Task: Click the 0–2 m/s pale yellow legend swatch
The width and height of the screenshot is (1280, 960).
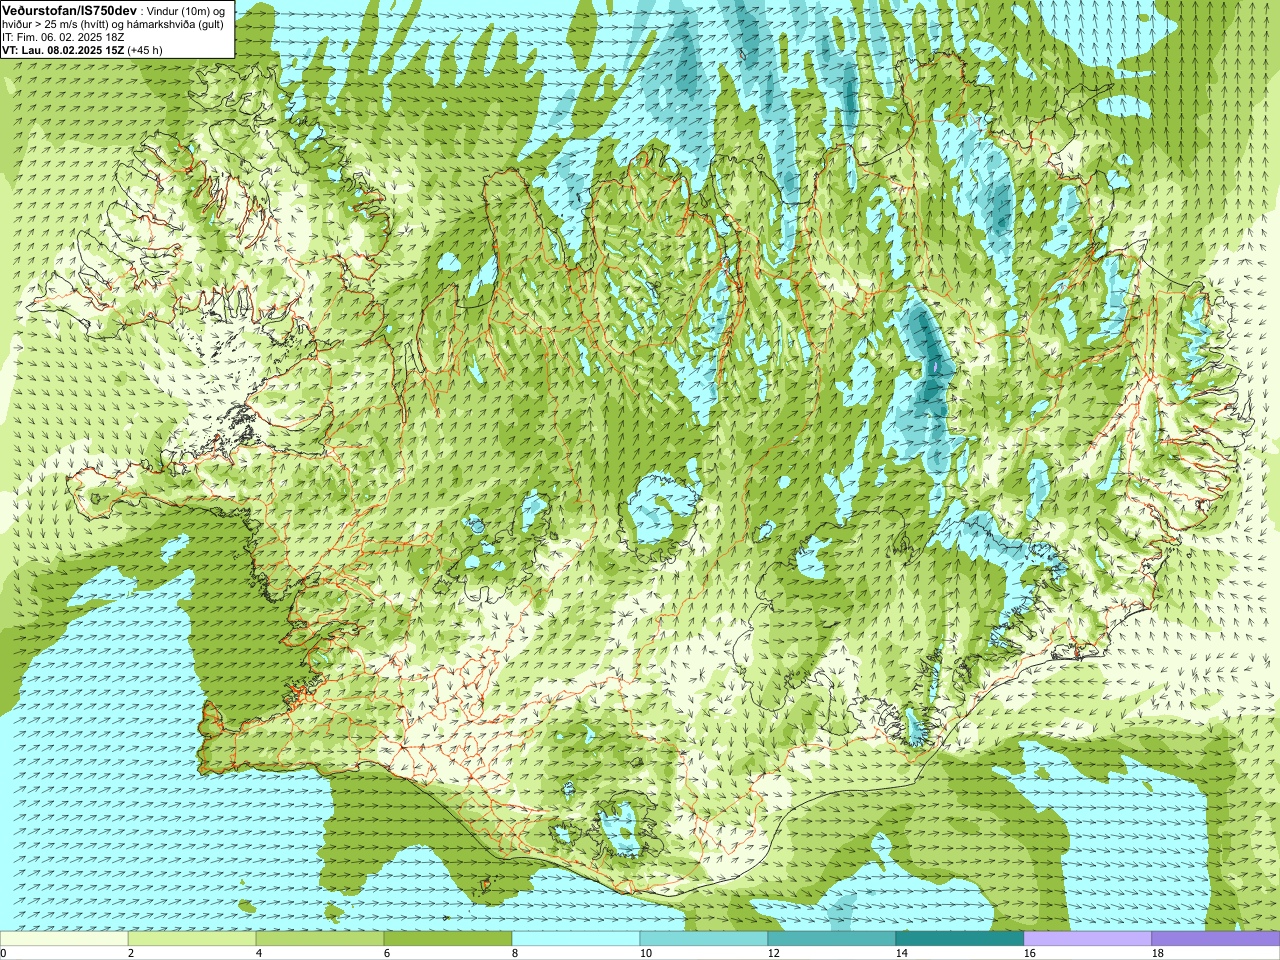Action: pos(64,939)
